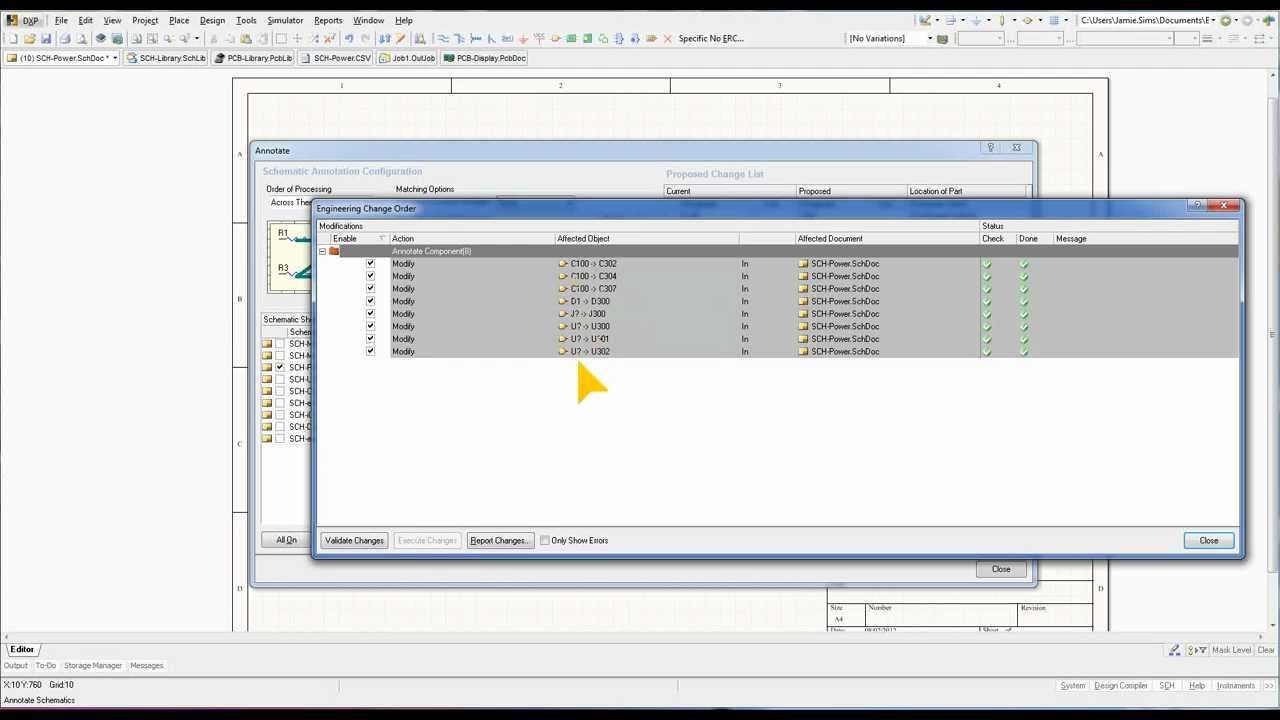
Task: Click the Annotate dialog help question icon
Action: 990,148
